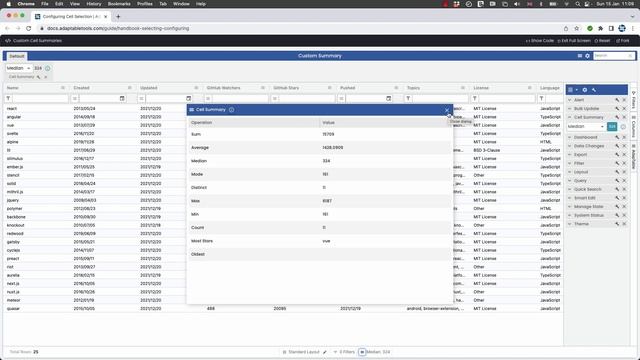Expand the Bulk Update tool panel section

(570, 109)
